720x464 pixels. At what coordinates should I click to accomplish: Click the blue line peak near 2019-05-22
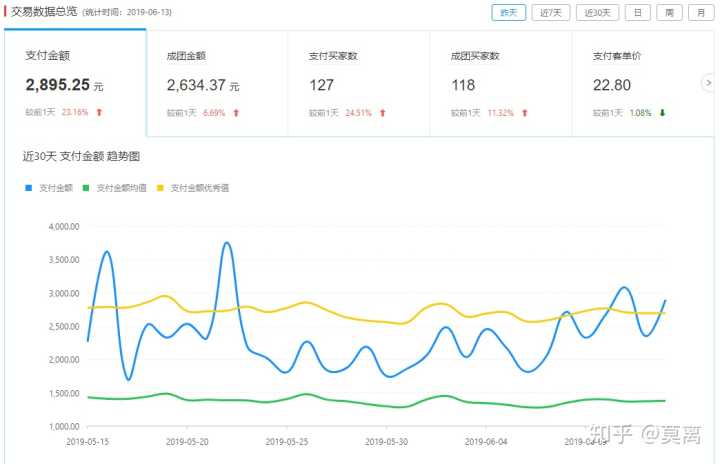point(227,243)
